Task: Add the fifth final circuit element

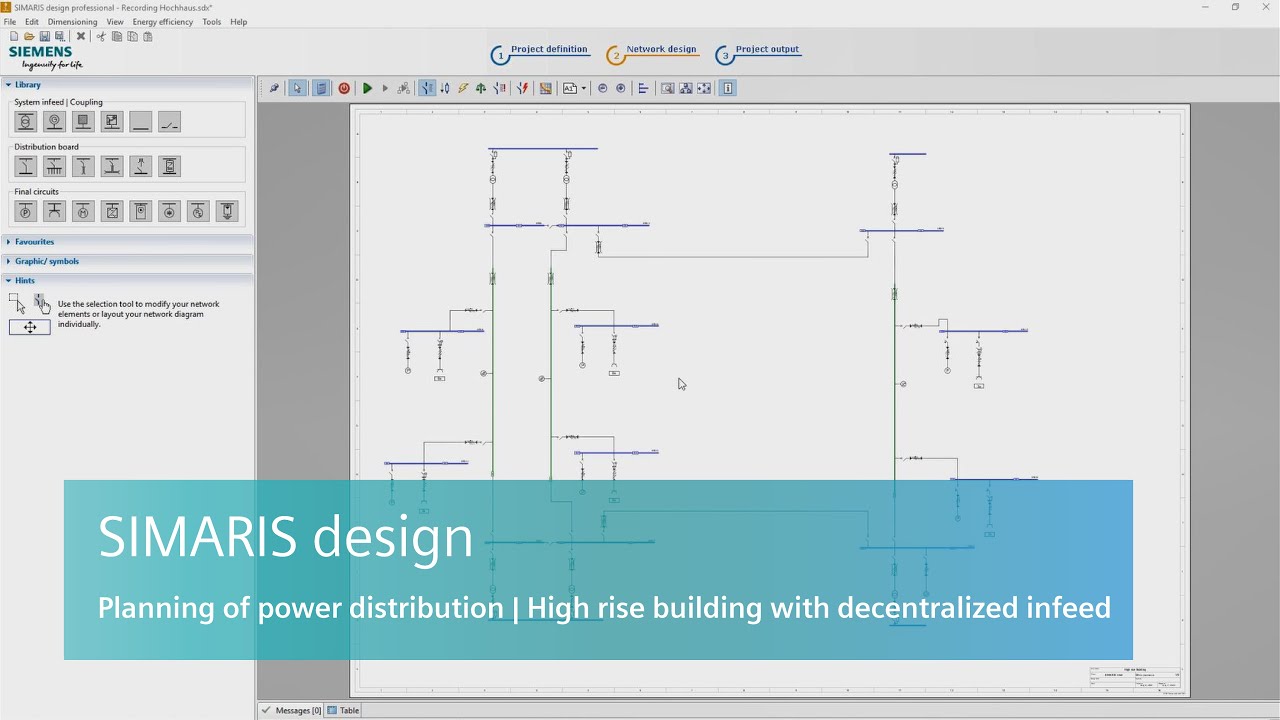Action: click(x=141, y=211)
